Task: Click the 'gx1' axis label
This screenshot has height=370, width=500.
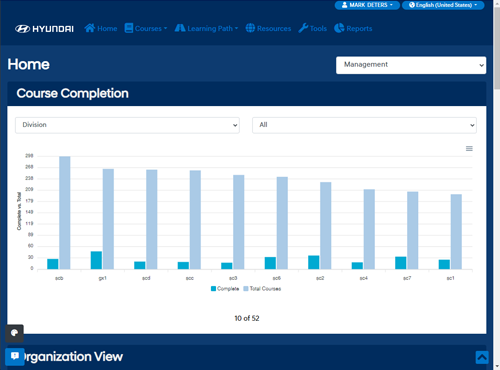Action: point(102,278)
